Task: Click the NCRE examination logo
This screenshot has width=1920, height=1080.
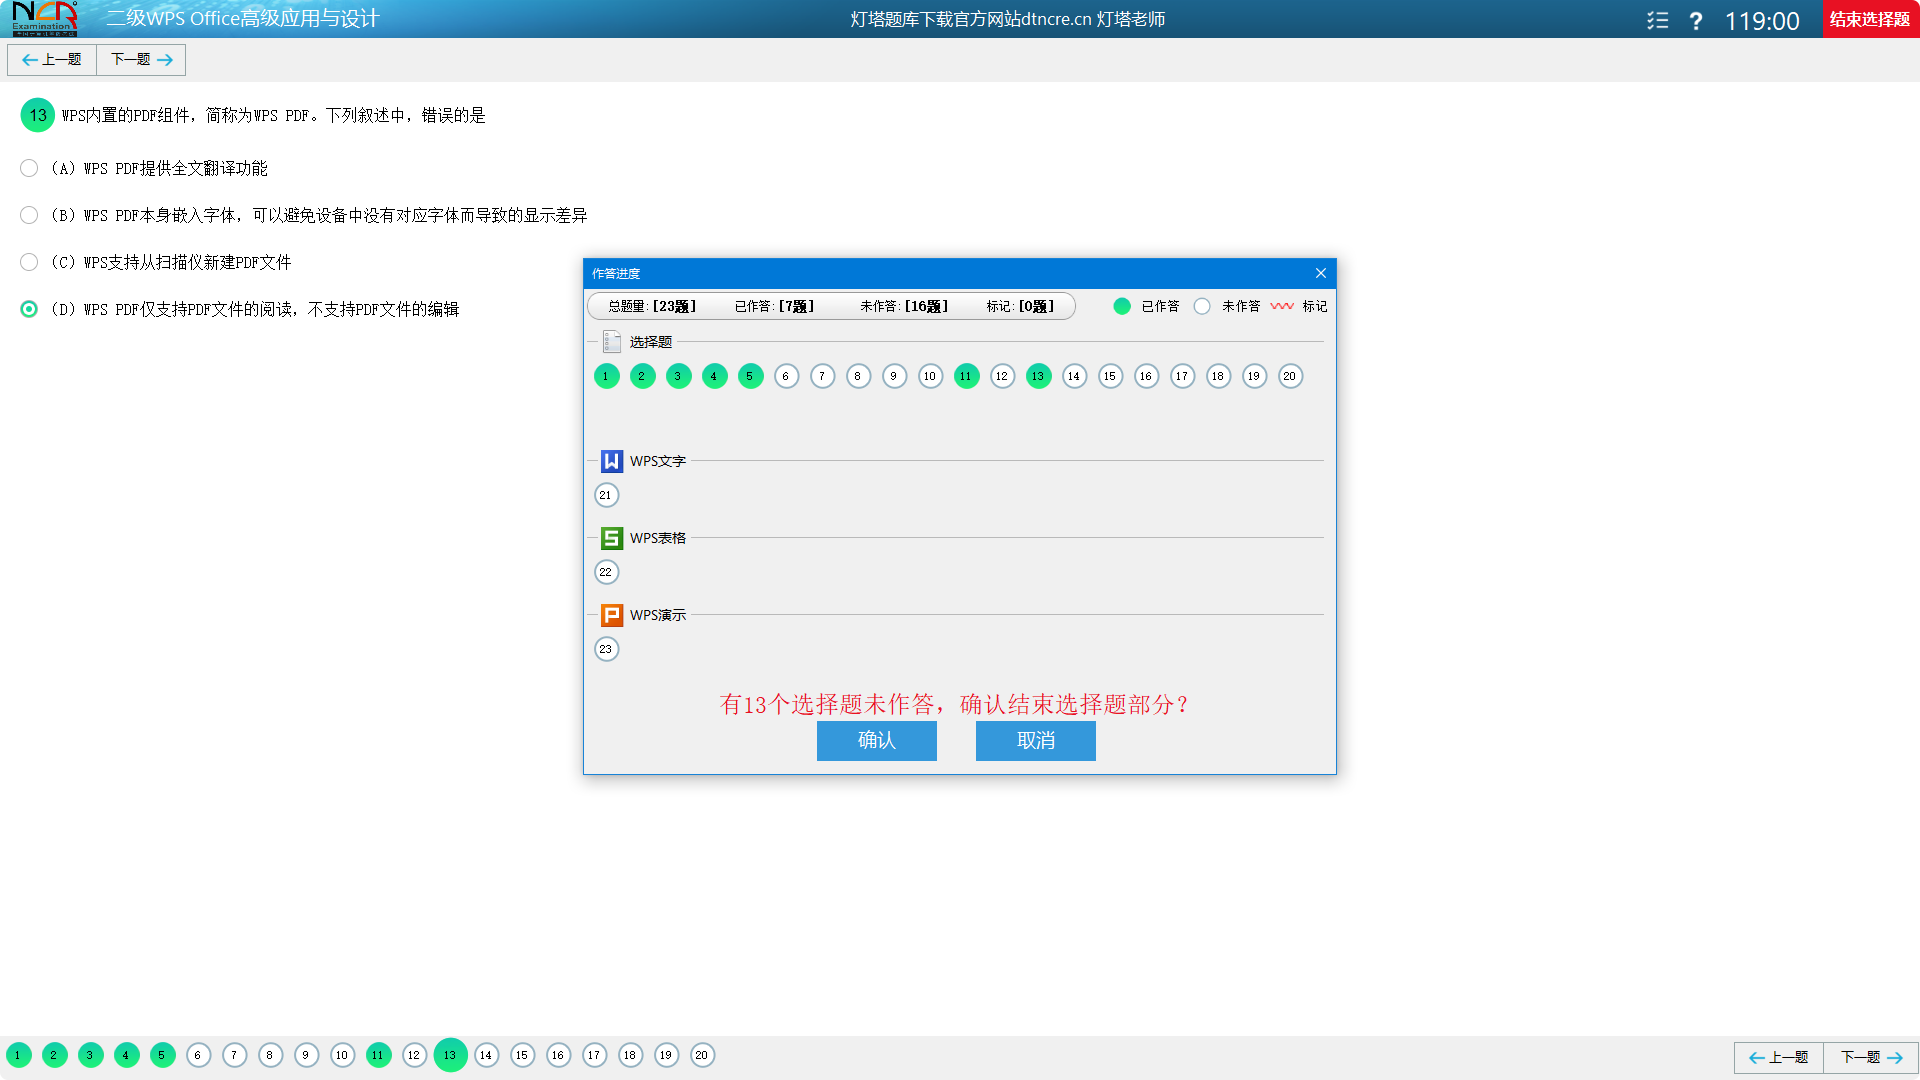Action: point(44,18)
